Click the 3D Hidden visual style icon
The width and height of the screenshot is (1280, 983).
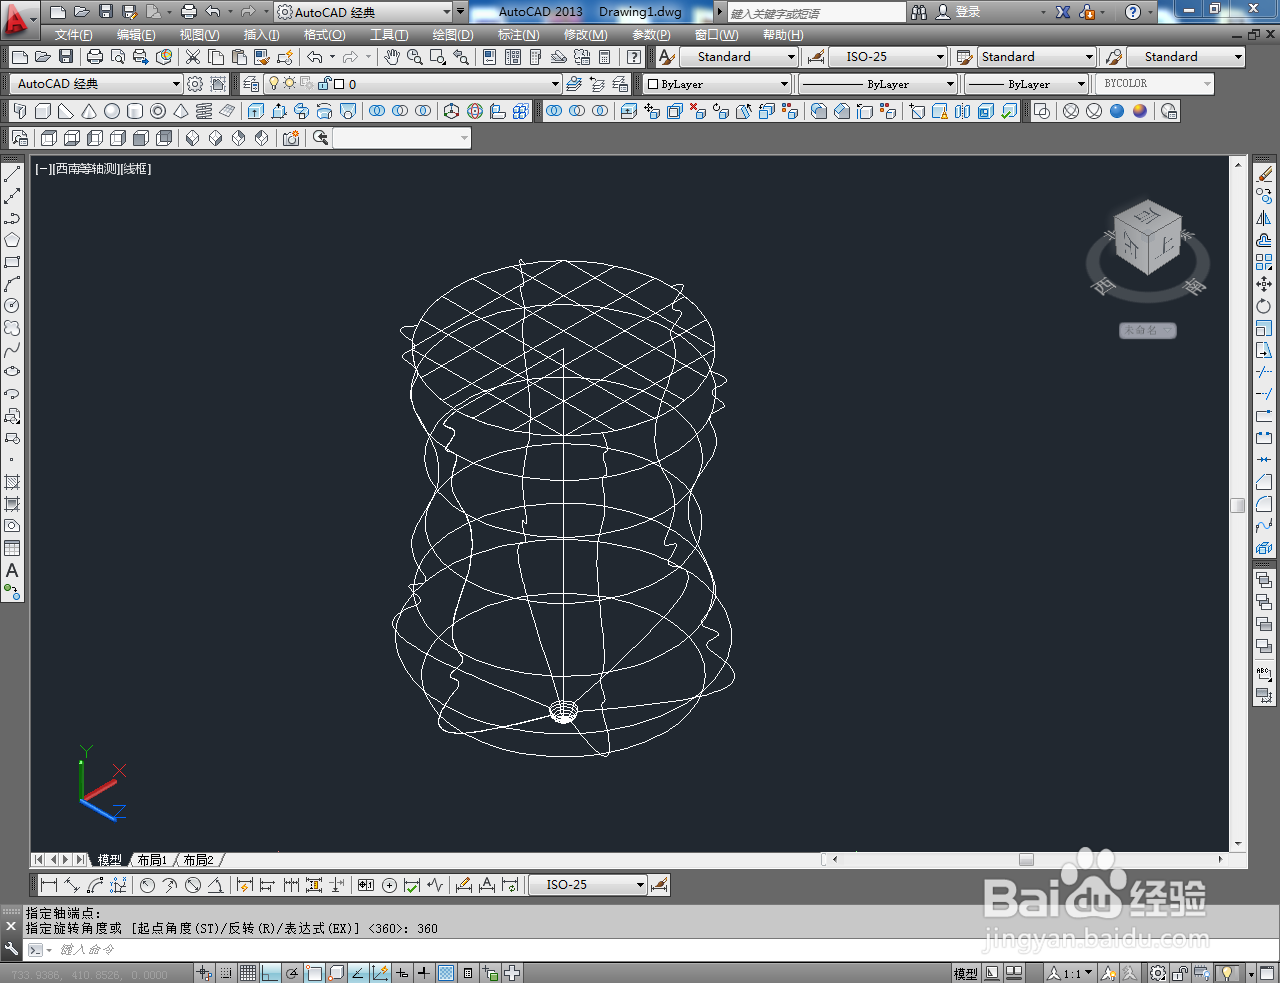(x=1094, y=111)
